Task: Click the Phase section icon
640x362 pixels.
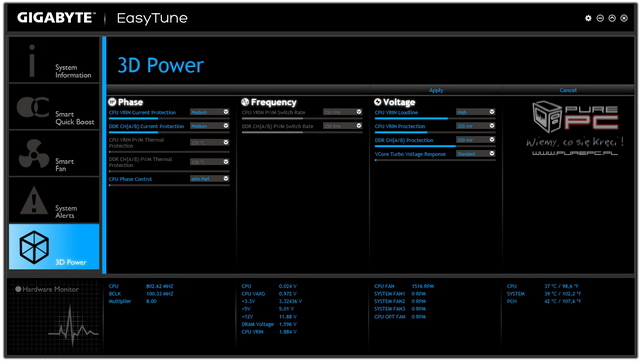Action: (x=112, y=102)
